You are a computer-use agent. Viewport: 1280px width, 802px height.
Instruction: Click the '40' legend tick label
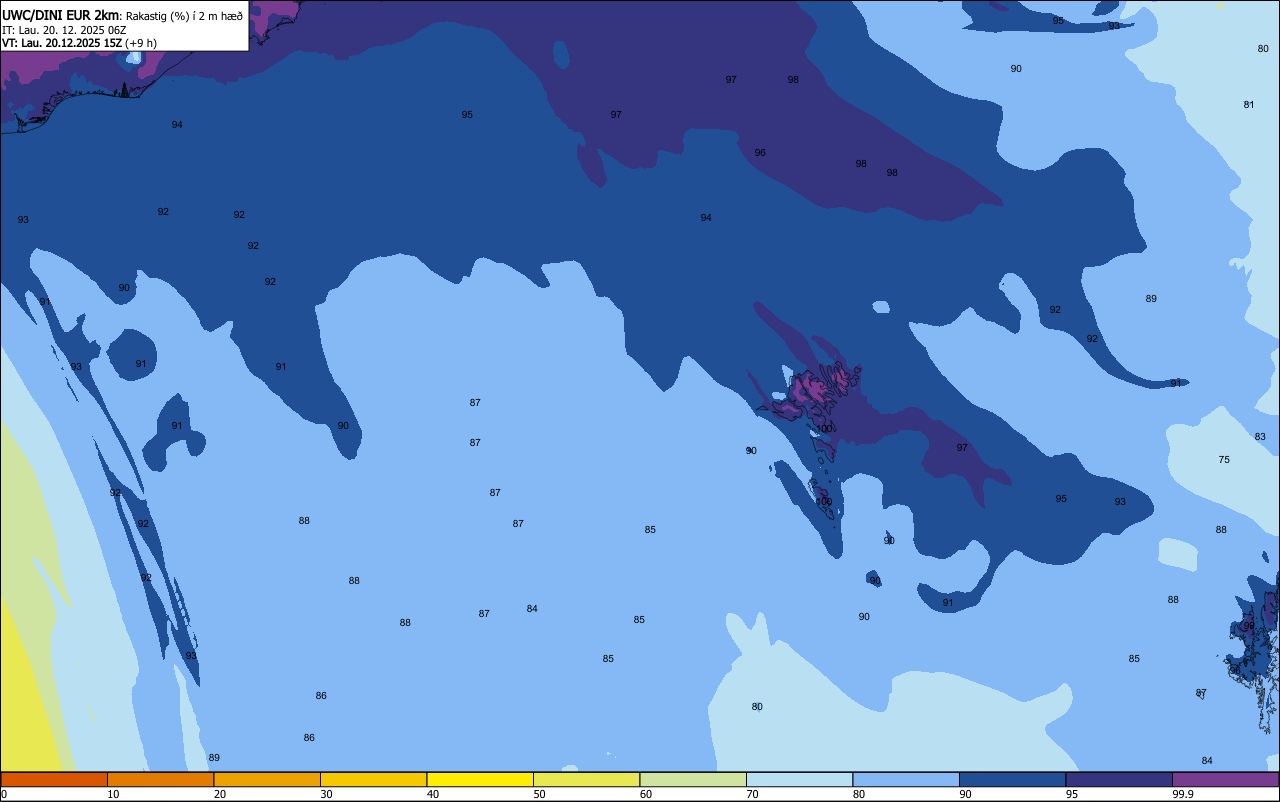433,794
